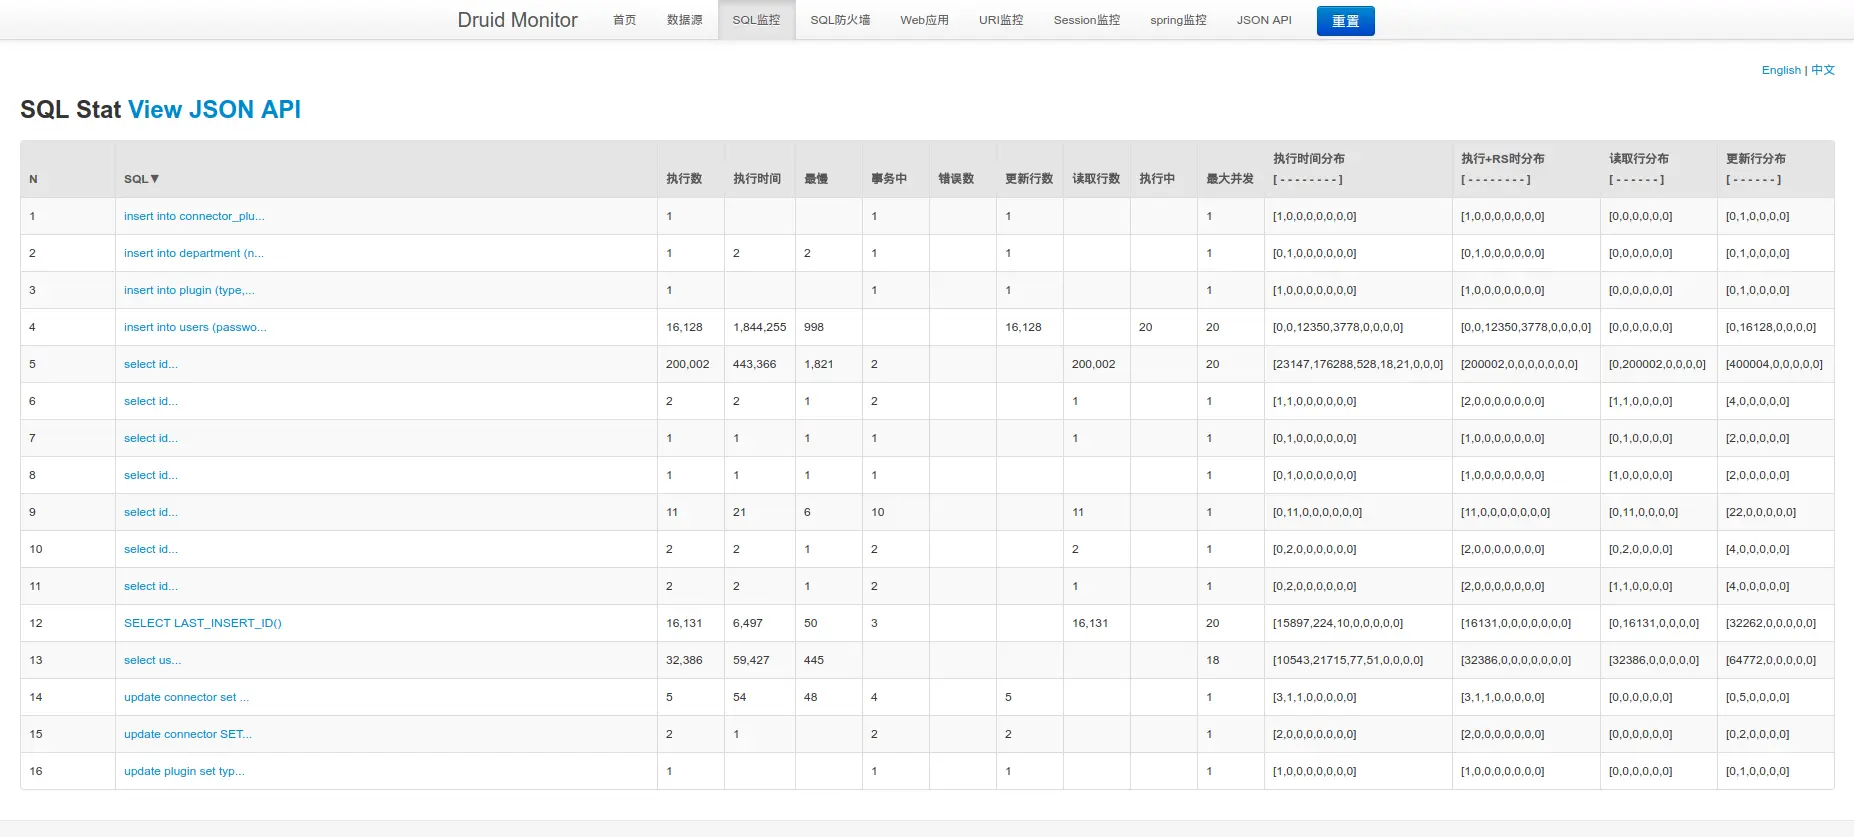This screenshot has height=837, width=1854.
Task: Open the Web应用 tab
Action: click(x=924, y=20)
